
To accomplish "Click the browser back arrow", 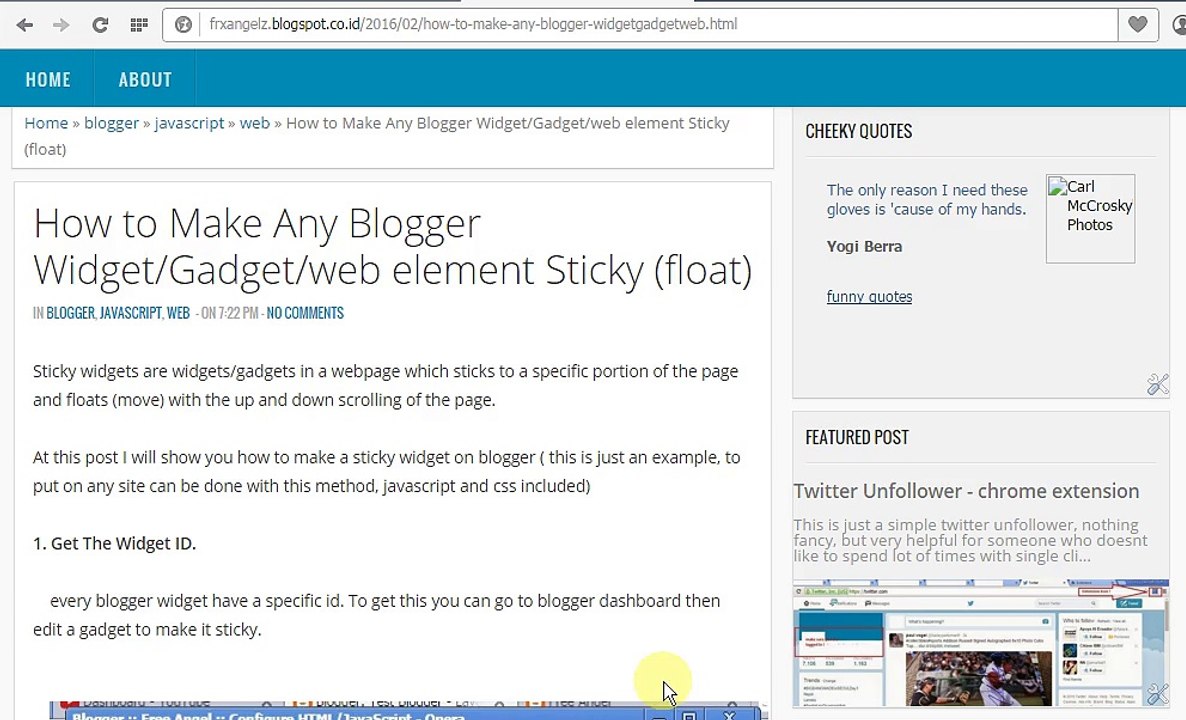I will click(x=24, y=25).
